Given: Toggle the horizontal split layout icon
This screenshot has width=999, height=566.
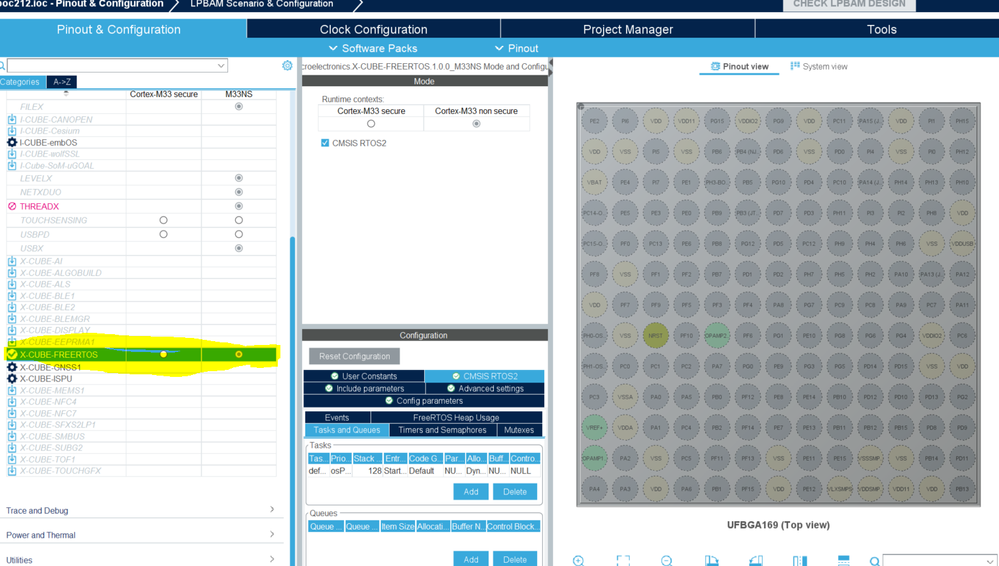Looking at the screenshot, I should click(844, 560).
